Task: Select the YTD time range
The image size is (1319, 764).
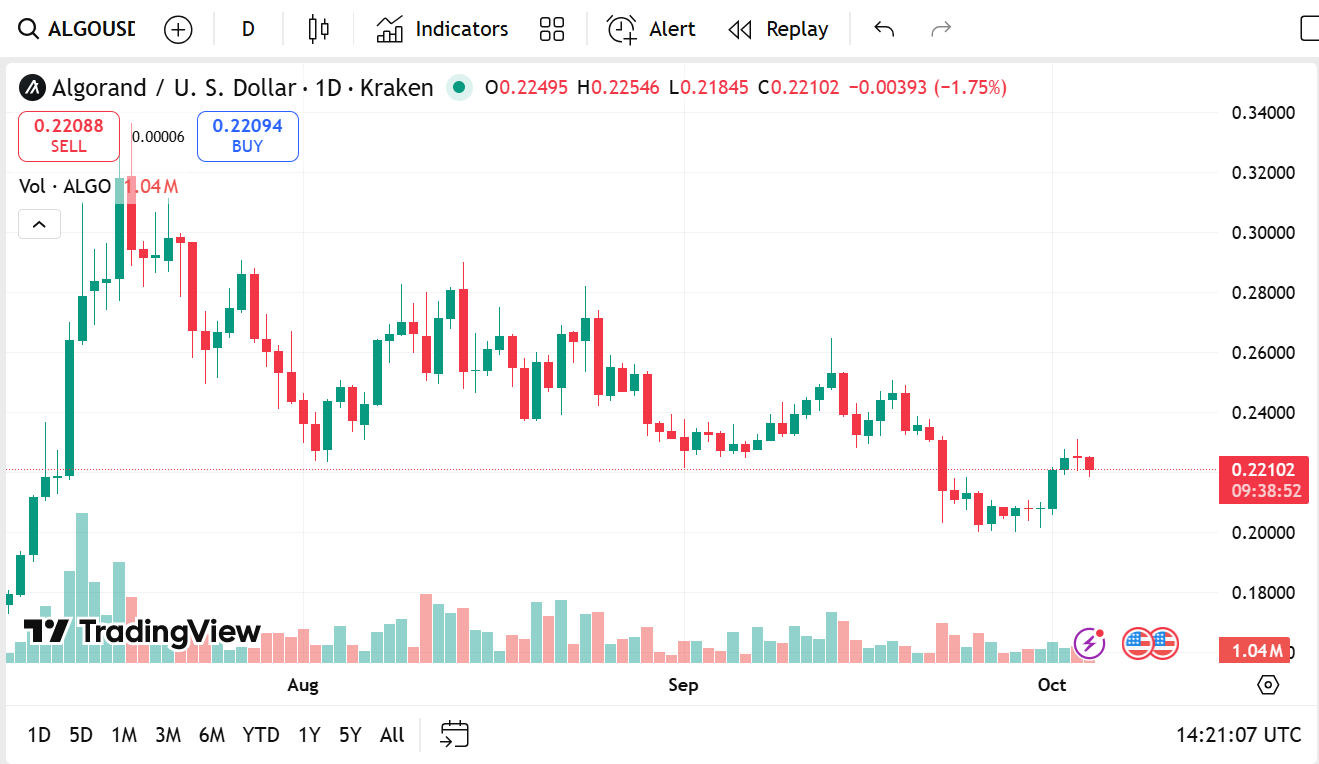Action: click(261, 735)
